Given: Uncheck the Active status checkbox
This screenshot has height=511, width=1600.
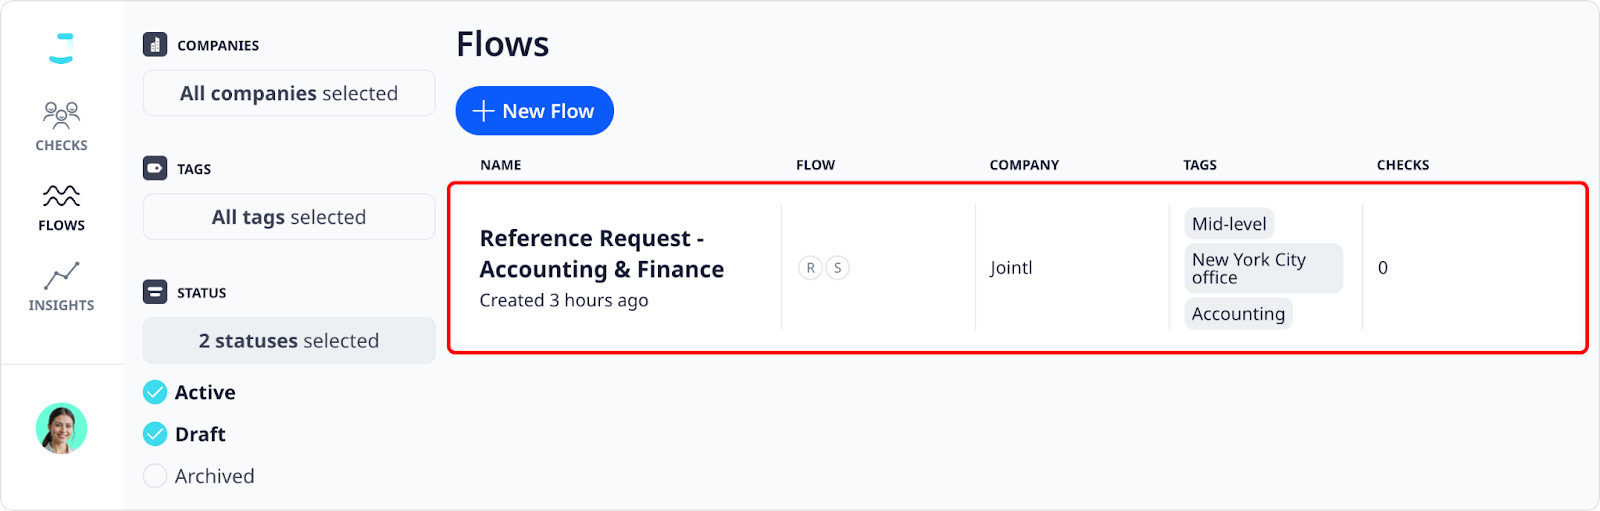Looking at the screenshot, I should click(x=155, y=392).
